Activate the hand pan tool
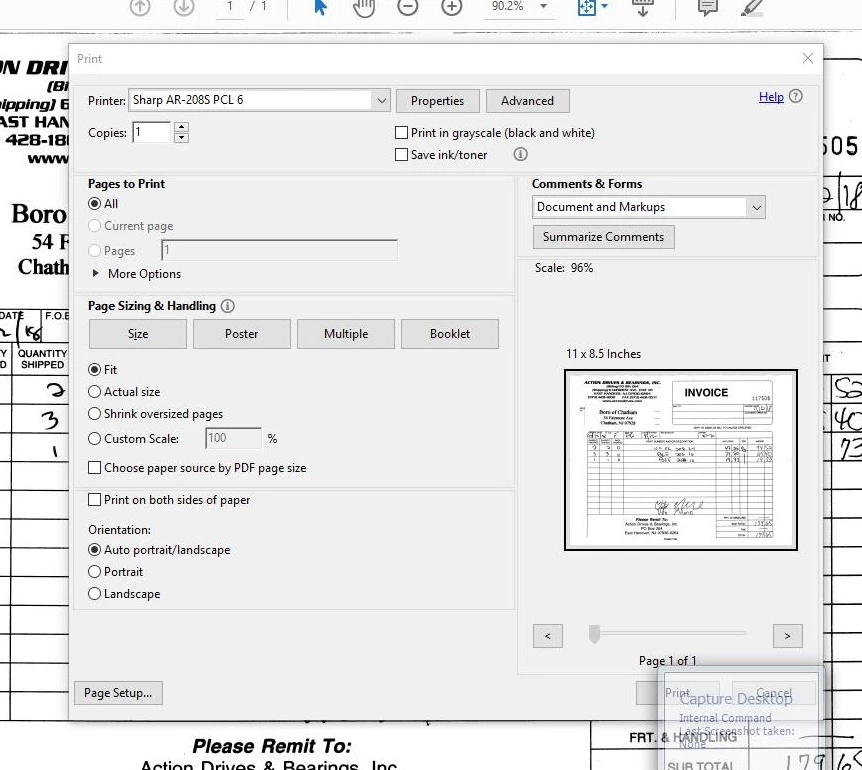 pos(364,7)
